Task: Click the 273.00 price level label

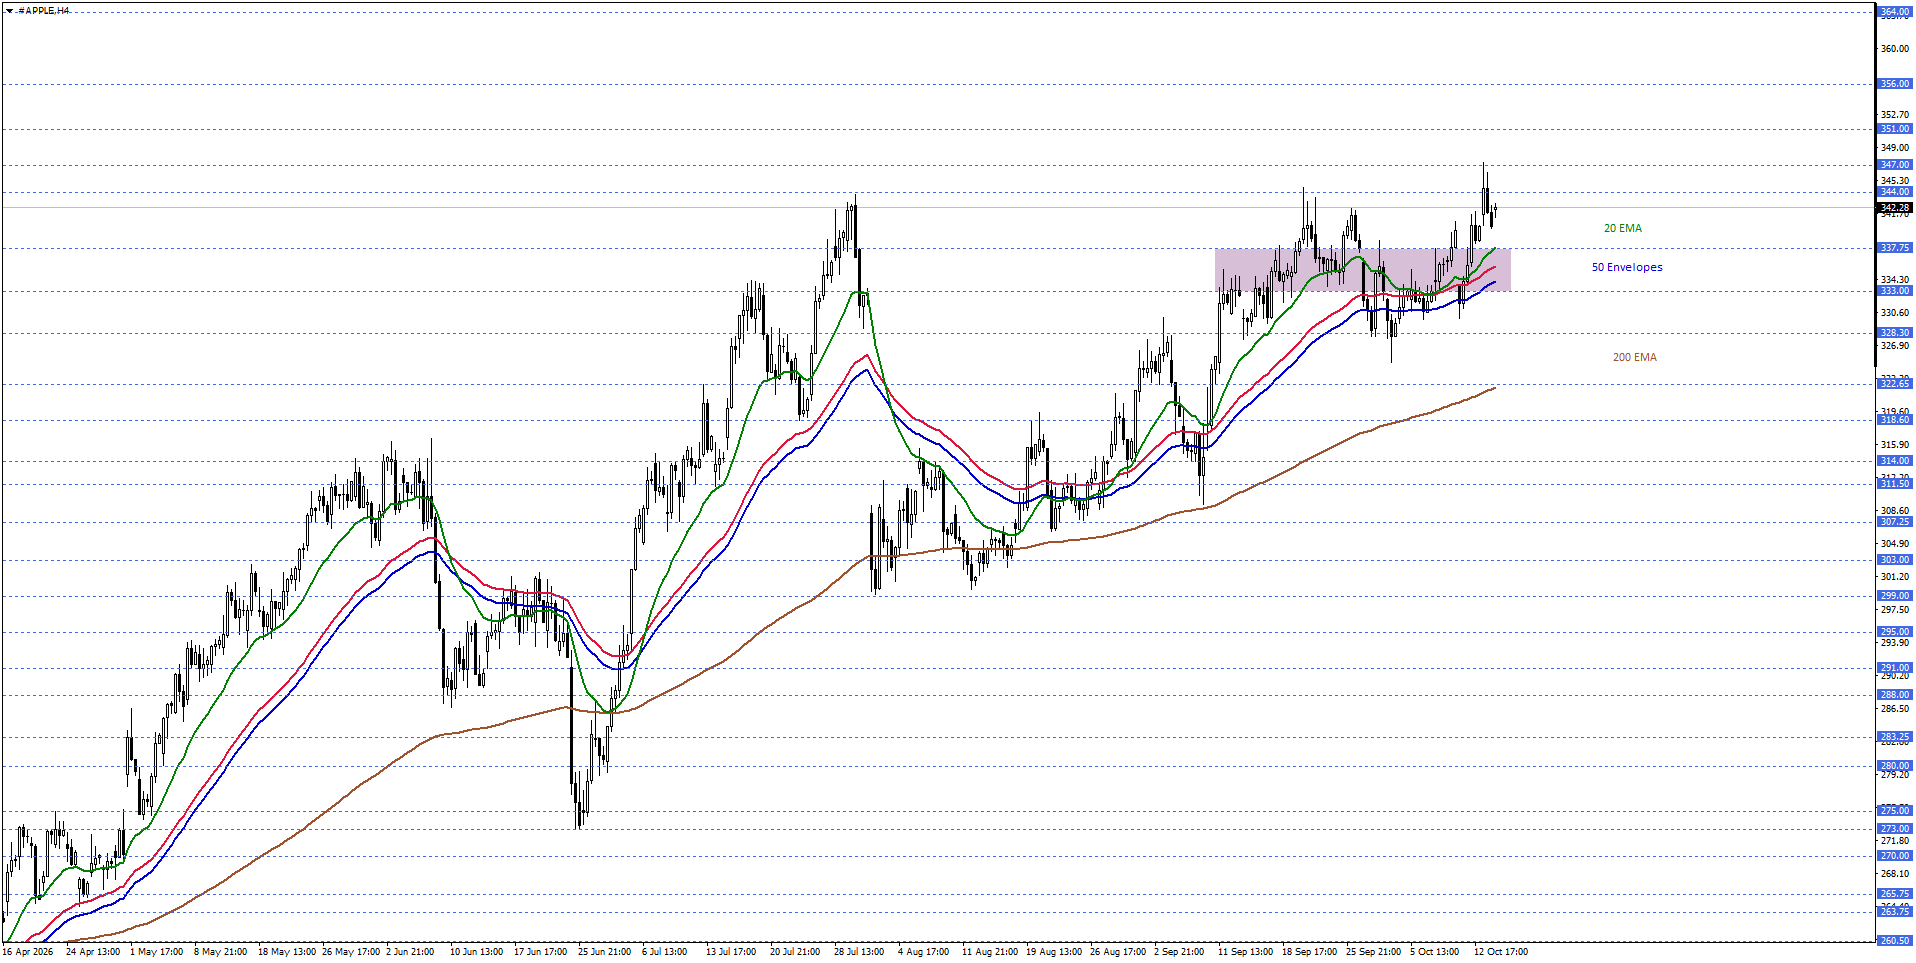Action: point(1895,829)
